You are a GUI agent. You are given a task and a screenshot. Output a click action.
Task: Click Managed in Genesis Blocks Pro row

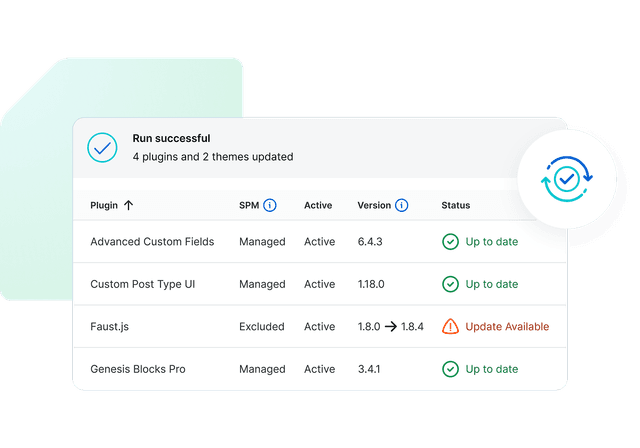tap(262, 370)
